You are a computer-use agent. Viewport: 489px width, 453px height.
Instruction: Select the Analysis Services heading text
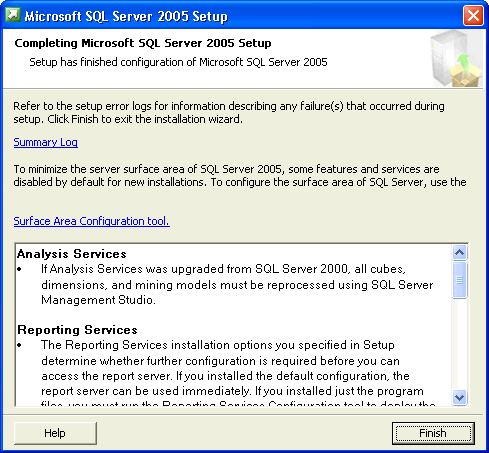(72, 254)
